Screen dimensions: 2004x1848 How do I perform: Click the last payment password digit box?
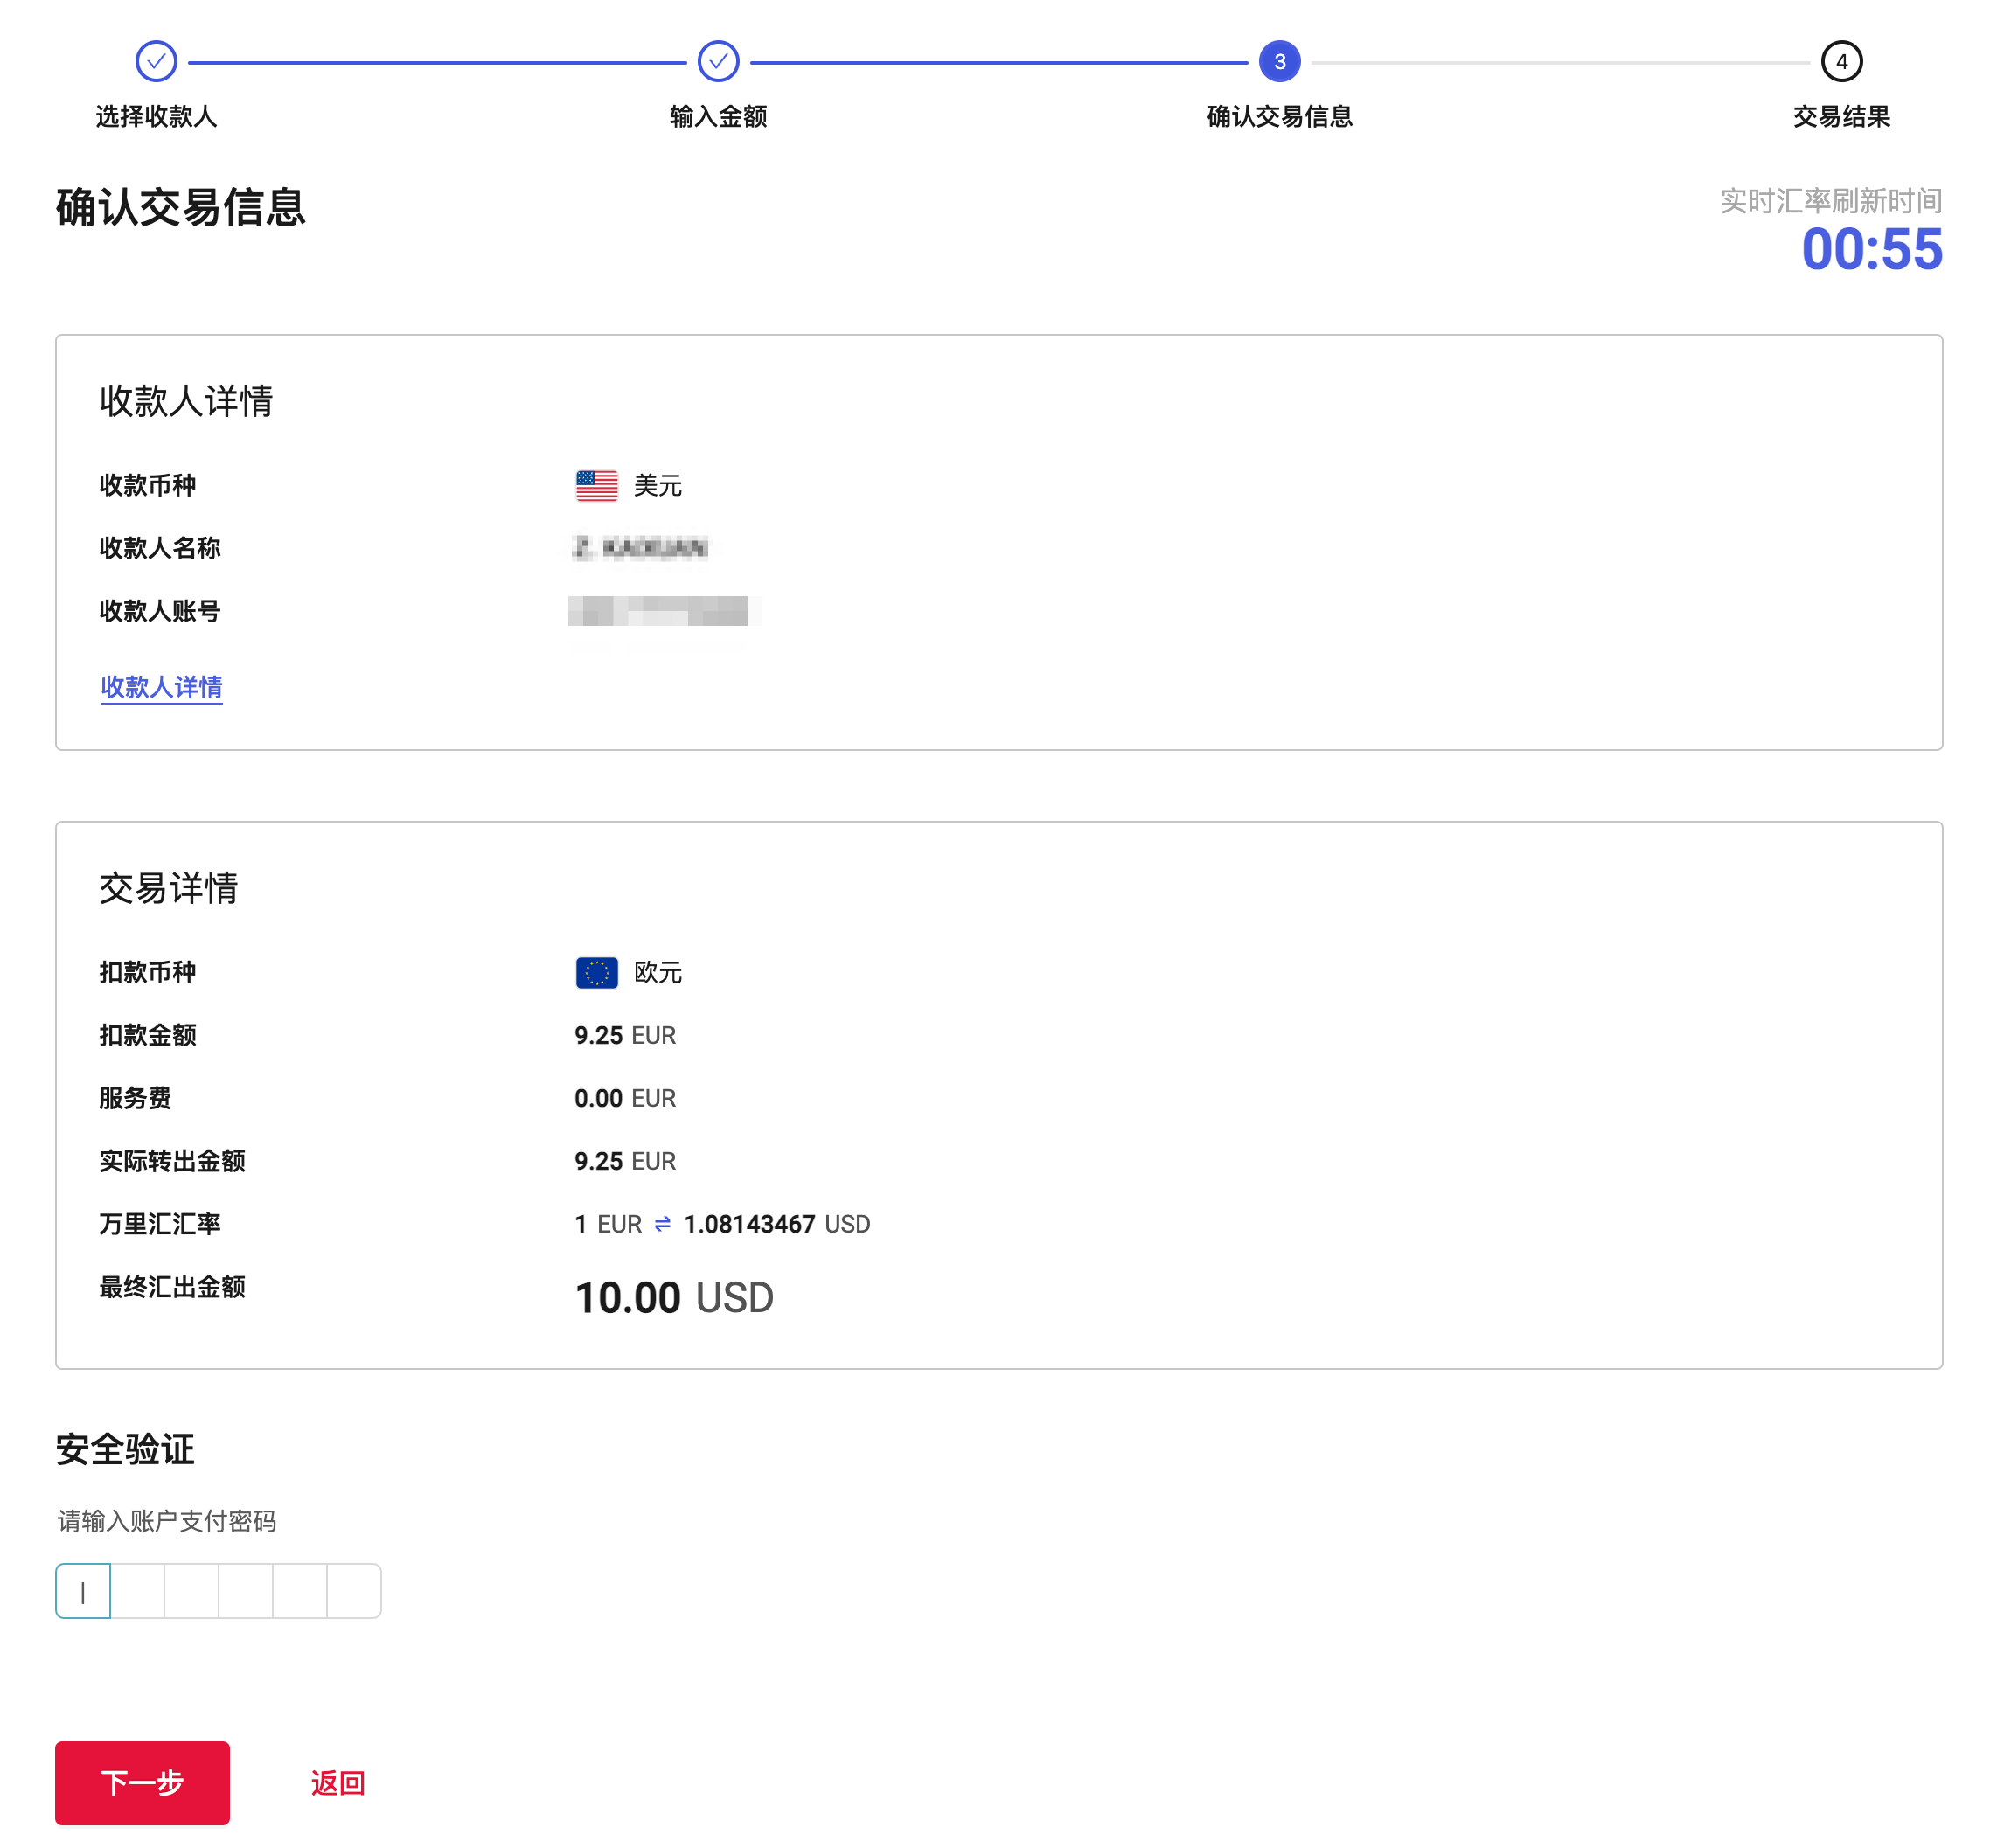[354, 1591]
